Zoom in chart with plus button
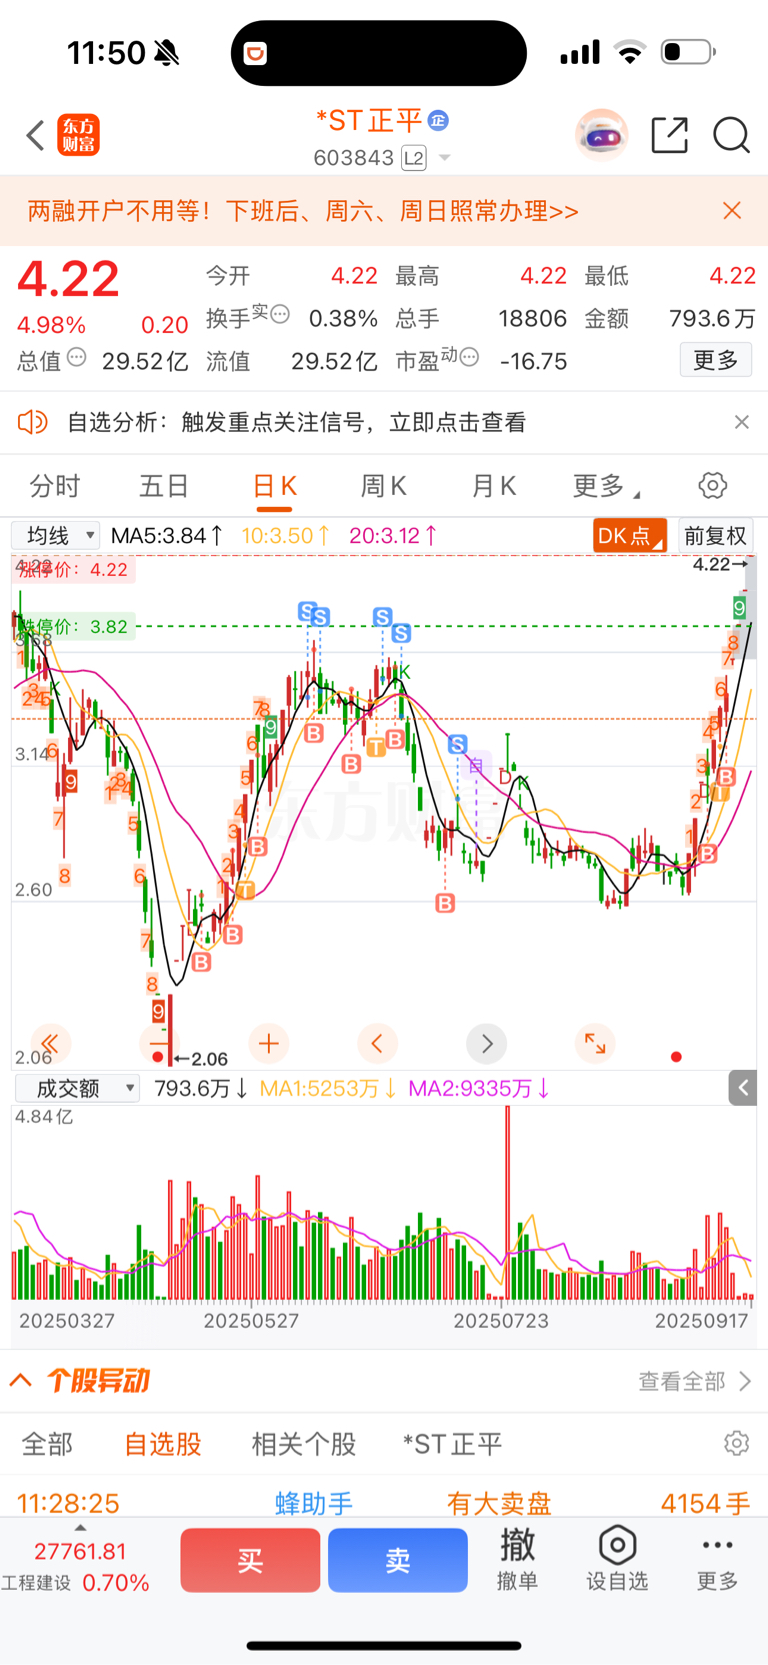768x1665 pixels. (268, 1044)
